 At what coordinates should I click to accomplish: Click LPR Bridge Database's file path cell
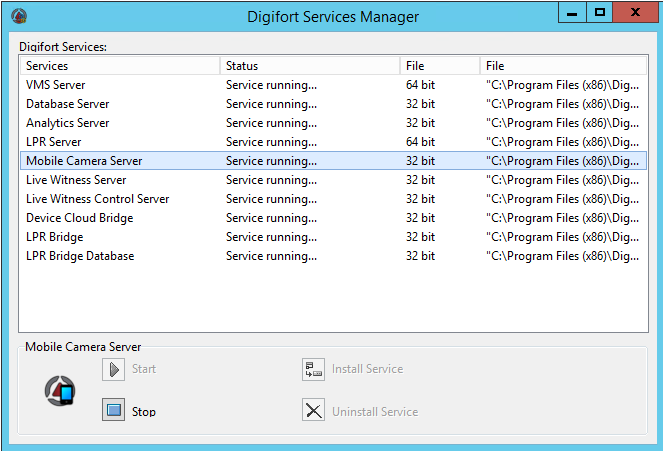pyautogui.click(x=562, y=256)
